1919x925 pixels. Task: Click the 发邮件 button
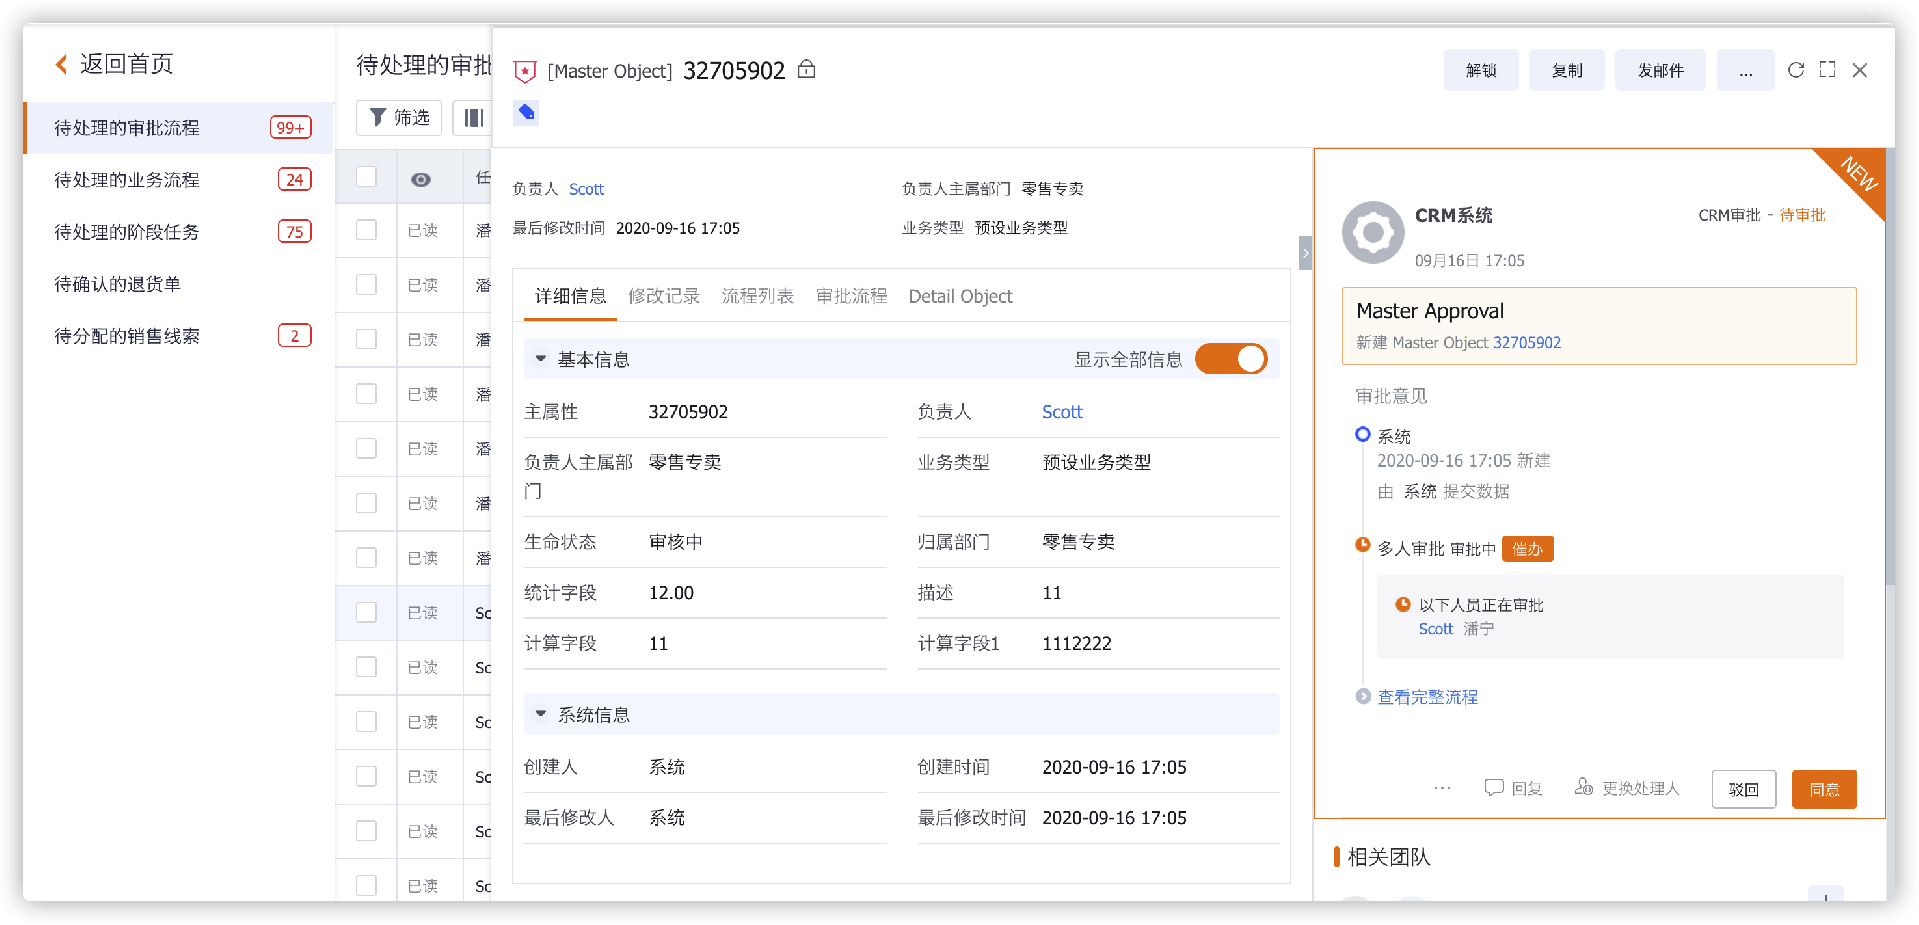tap(1660, 70)
